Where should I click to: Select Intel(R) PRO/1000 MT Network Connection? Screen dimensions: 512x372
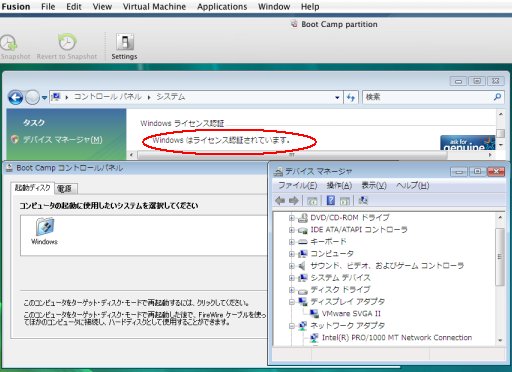pyautogui.click(x=397, y=338)
